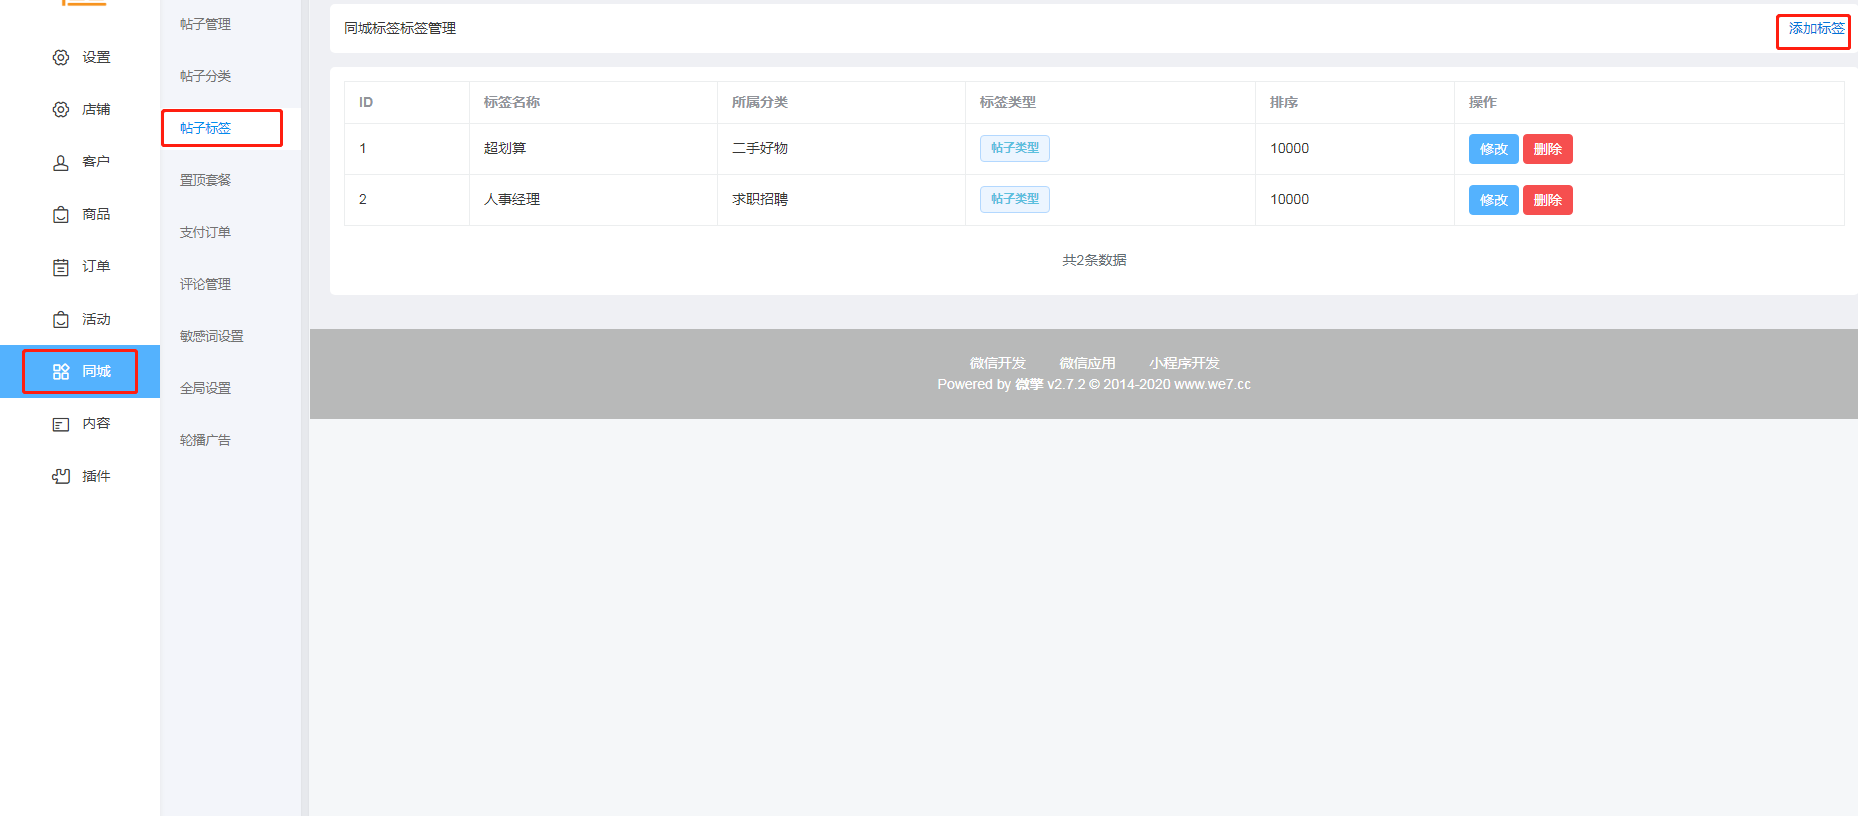Open 置顶套餐 submenu
The height and width of the screenshot is (816, 1858).
click(x=205, y=180)
